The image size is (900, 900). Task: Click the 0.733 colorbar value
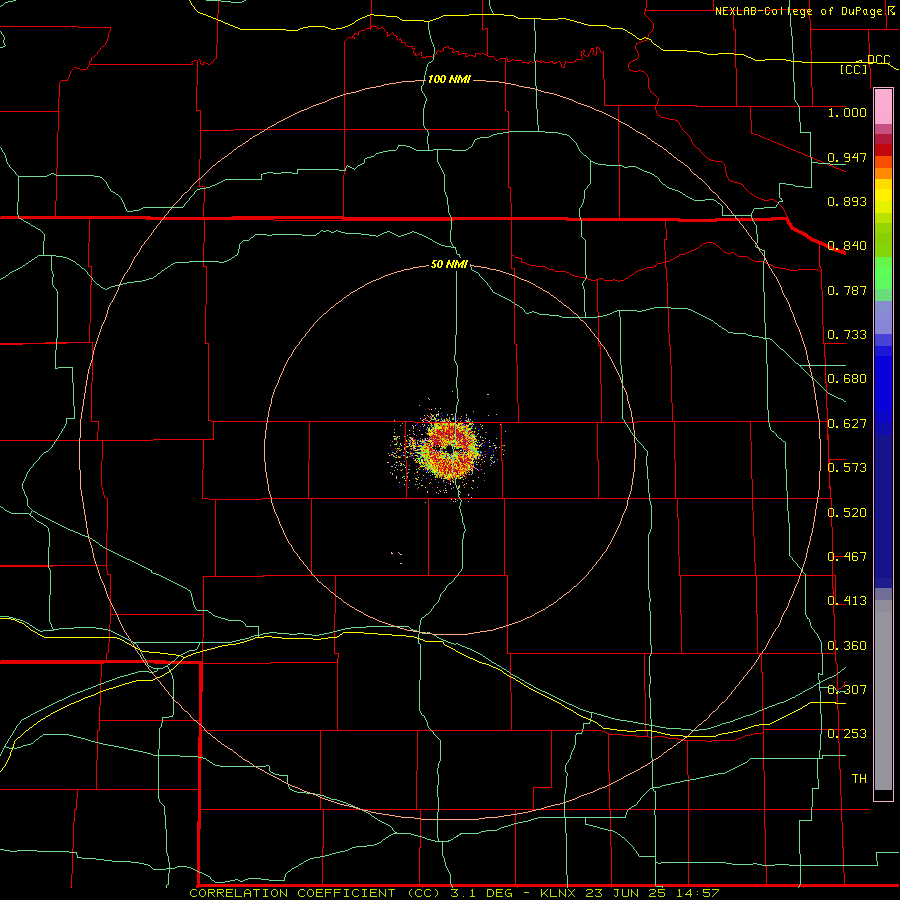pos(847,335)
